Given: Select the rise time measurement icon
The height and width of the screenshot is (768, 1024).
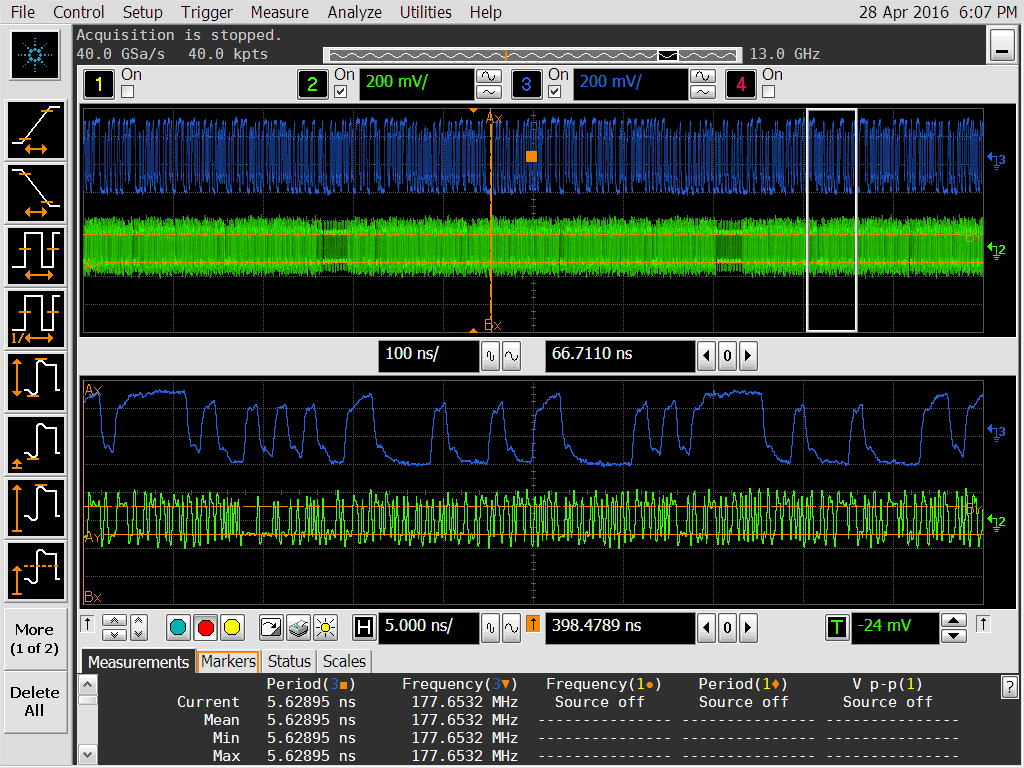Looking at the screenshot, I should pyautogui.click(x=36, y=130).
